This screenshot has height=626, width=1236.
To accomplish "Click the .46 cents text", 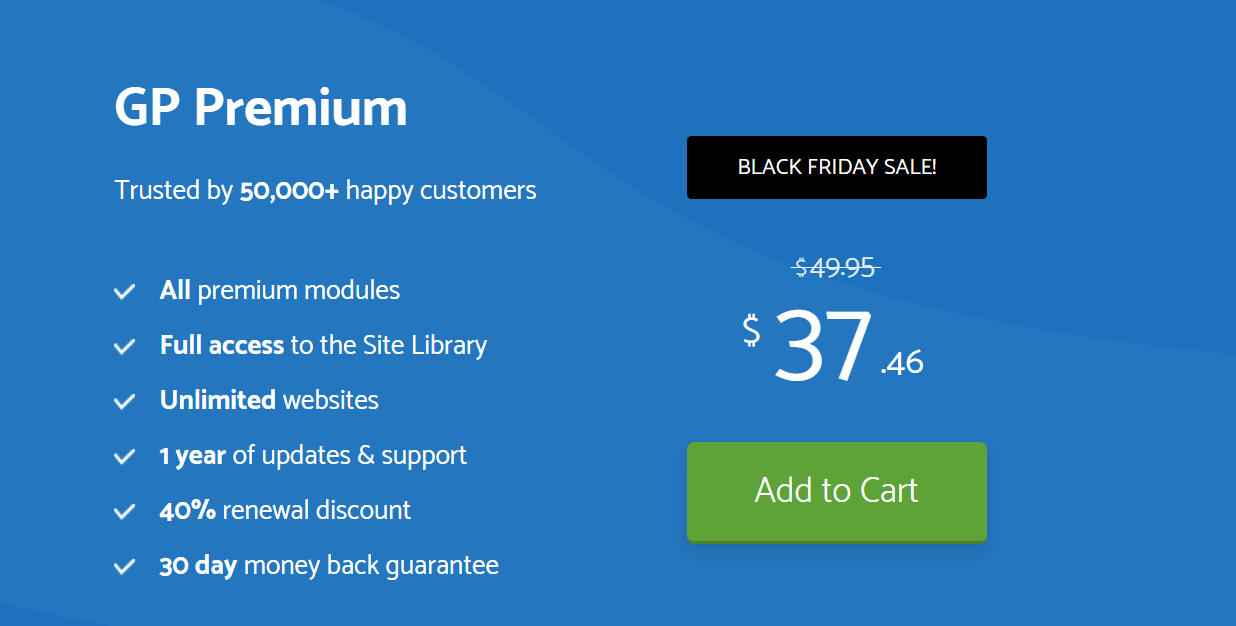I will click(902, 363).
